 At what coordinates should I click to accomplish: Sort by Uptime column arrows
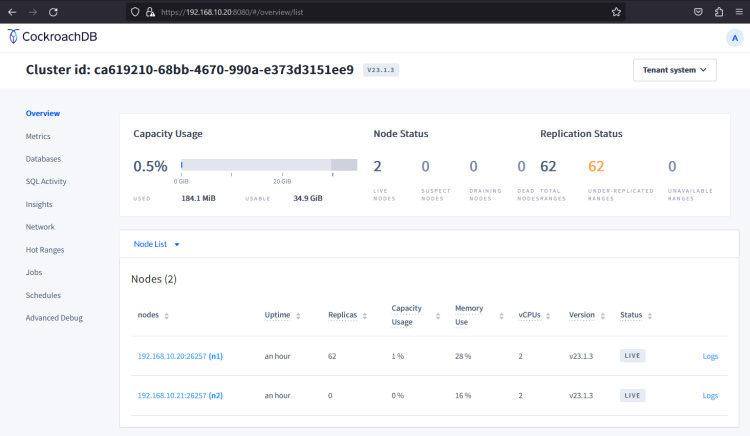[297, 315]
